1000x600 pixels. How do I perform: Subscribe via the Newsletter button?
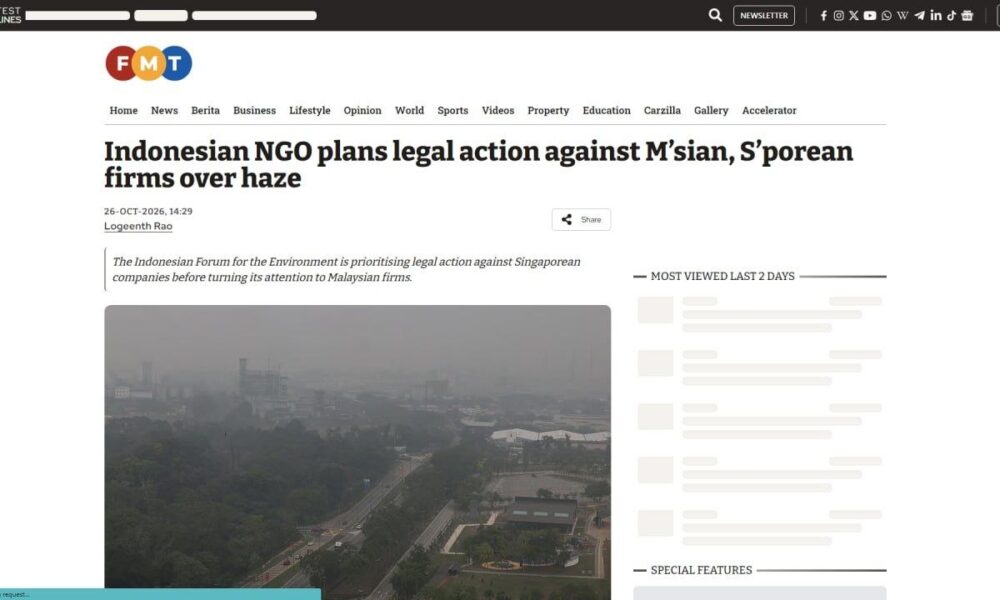pos(764,15)
